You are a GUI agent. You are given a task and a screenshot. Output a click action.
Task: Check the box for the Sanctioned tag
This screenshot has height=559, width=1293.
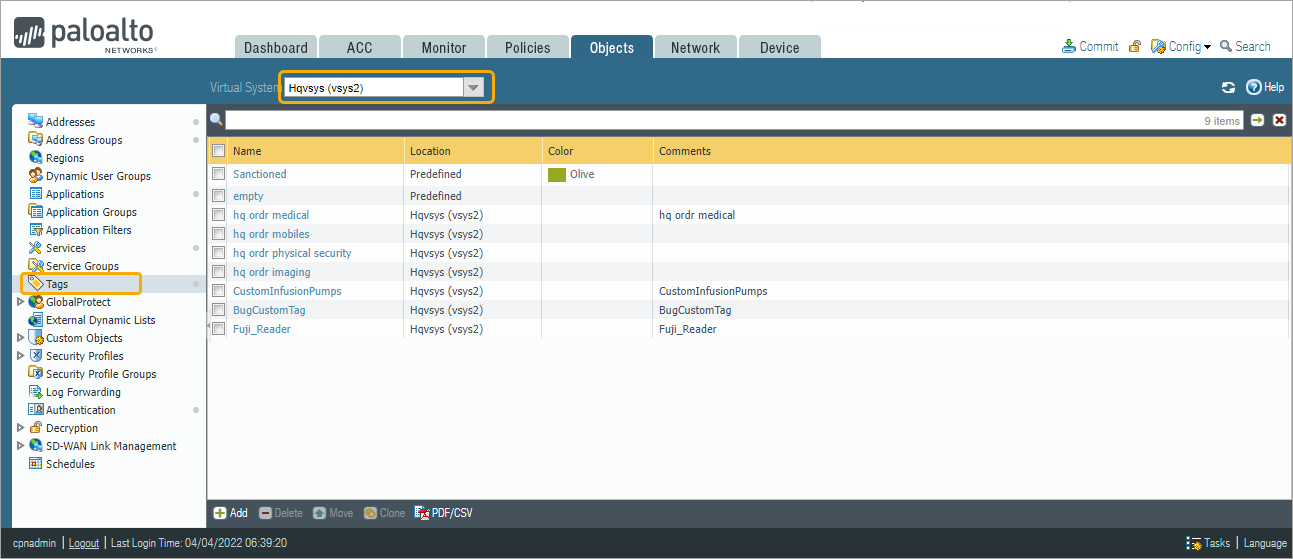coord(218,174)
